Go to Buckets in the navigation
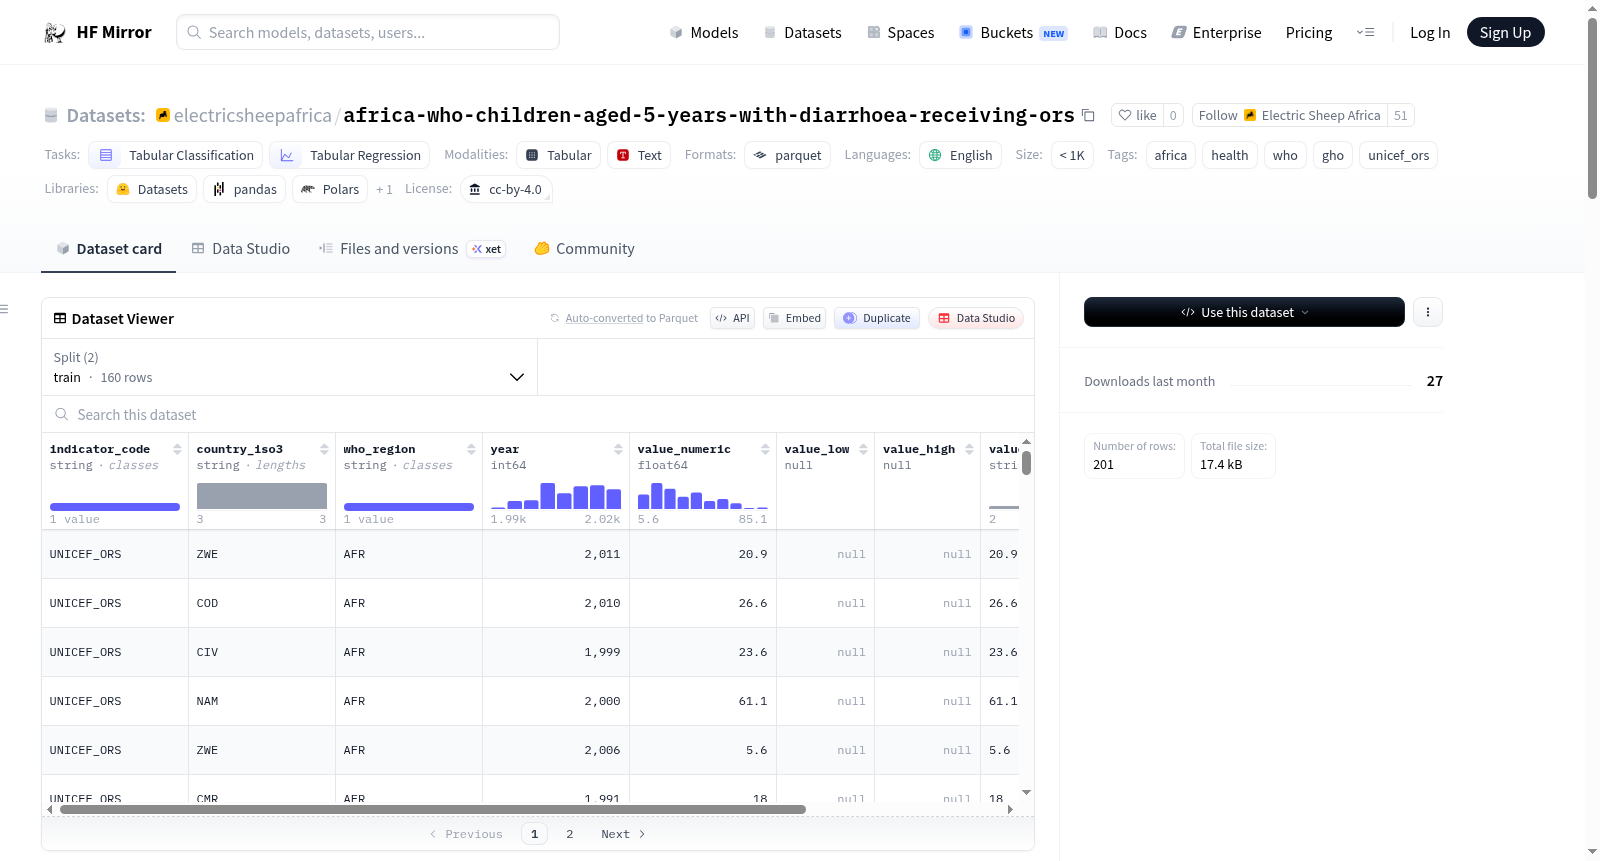 point(1013,33)
